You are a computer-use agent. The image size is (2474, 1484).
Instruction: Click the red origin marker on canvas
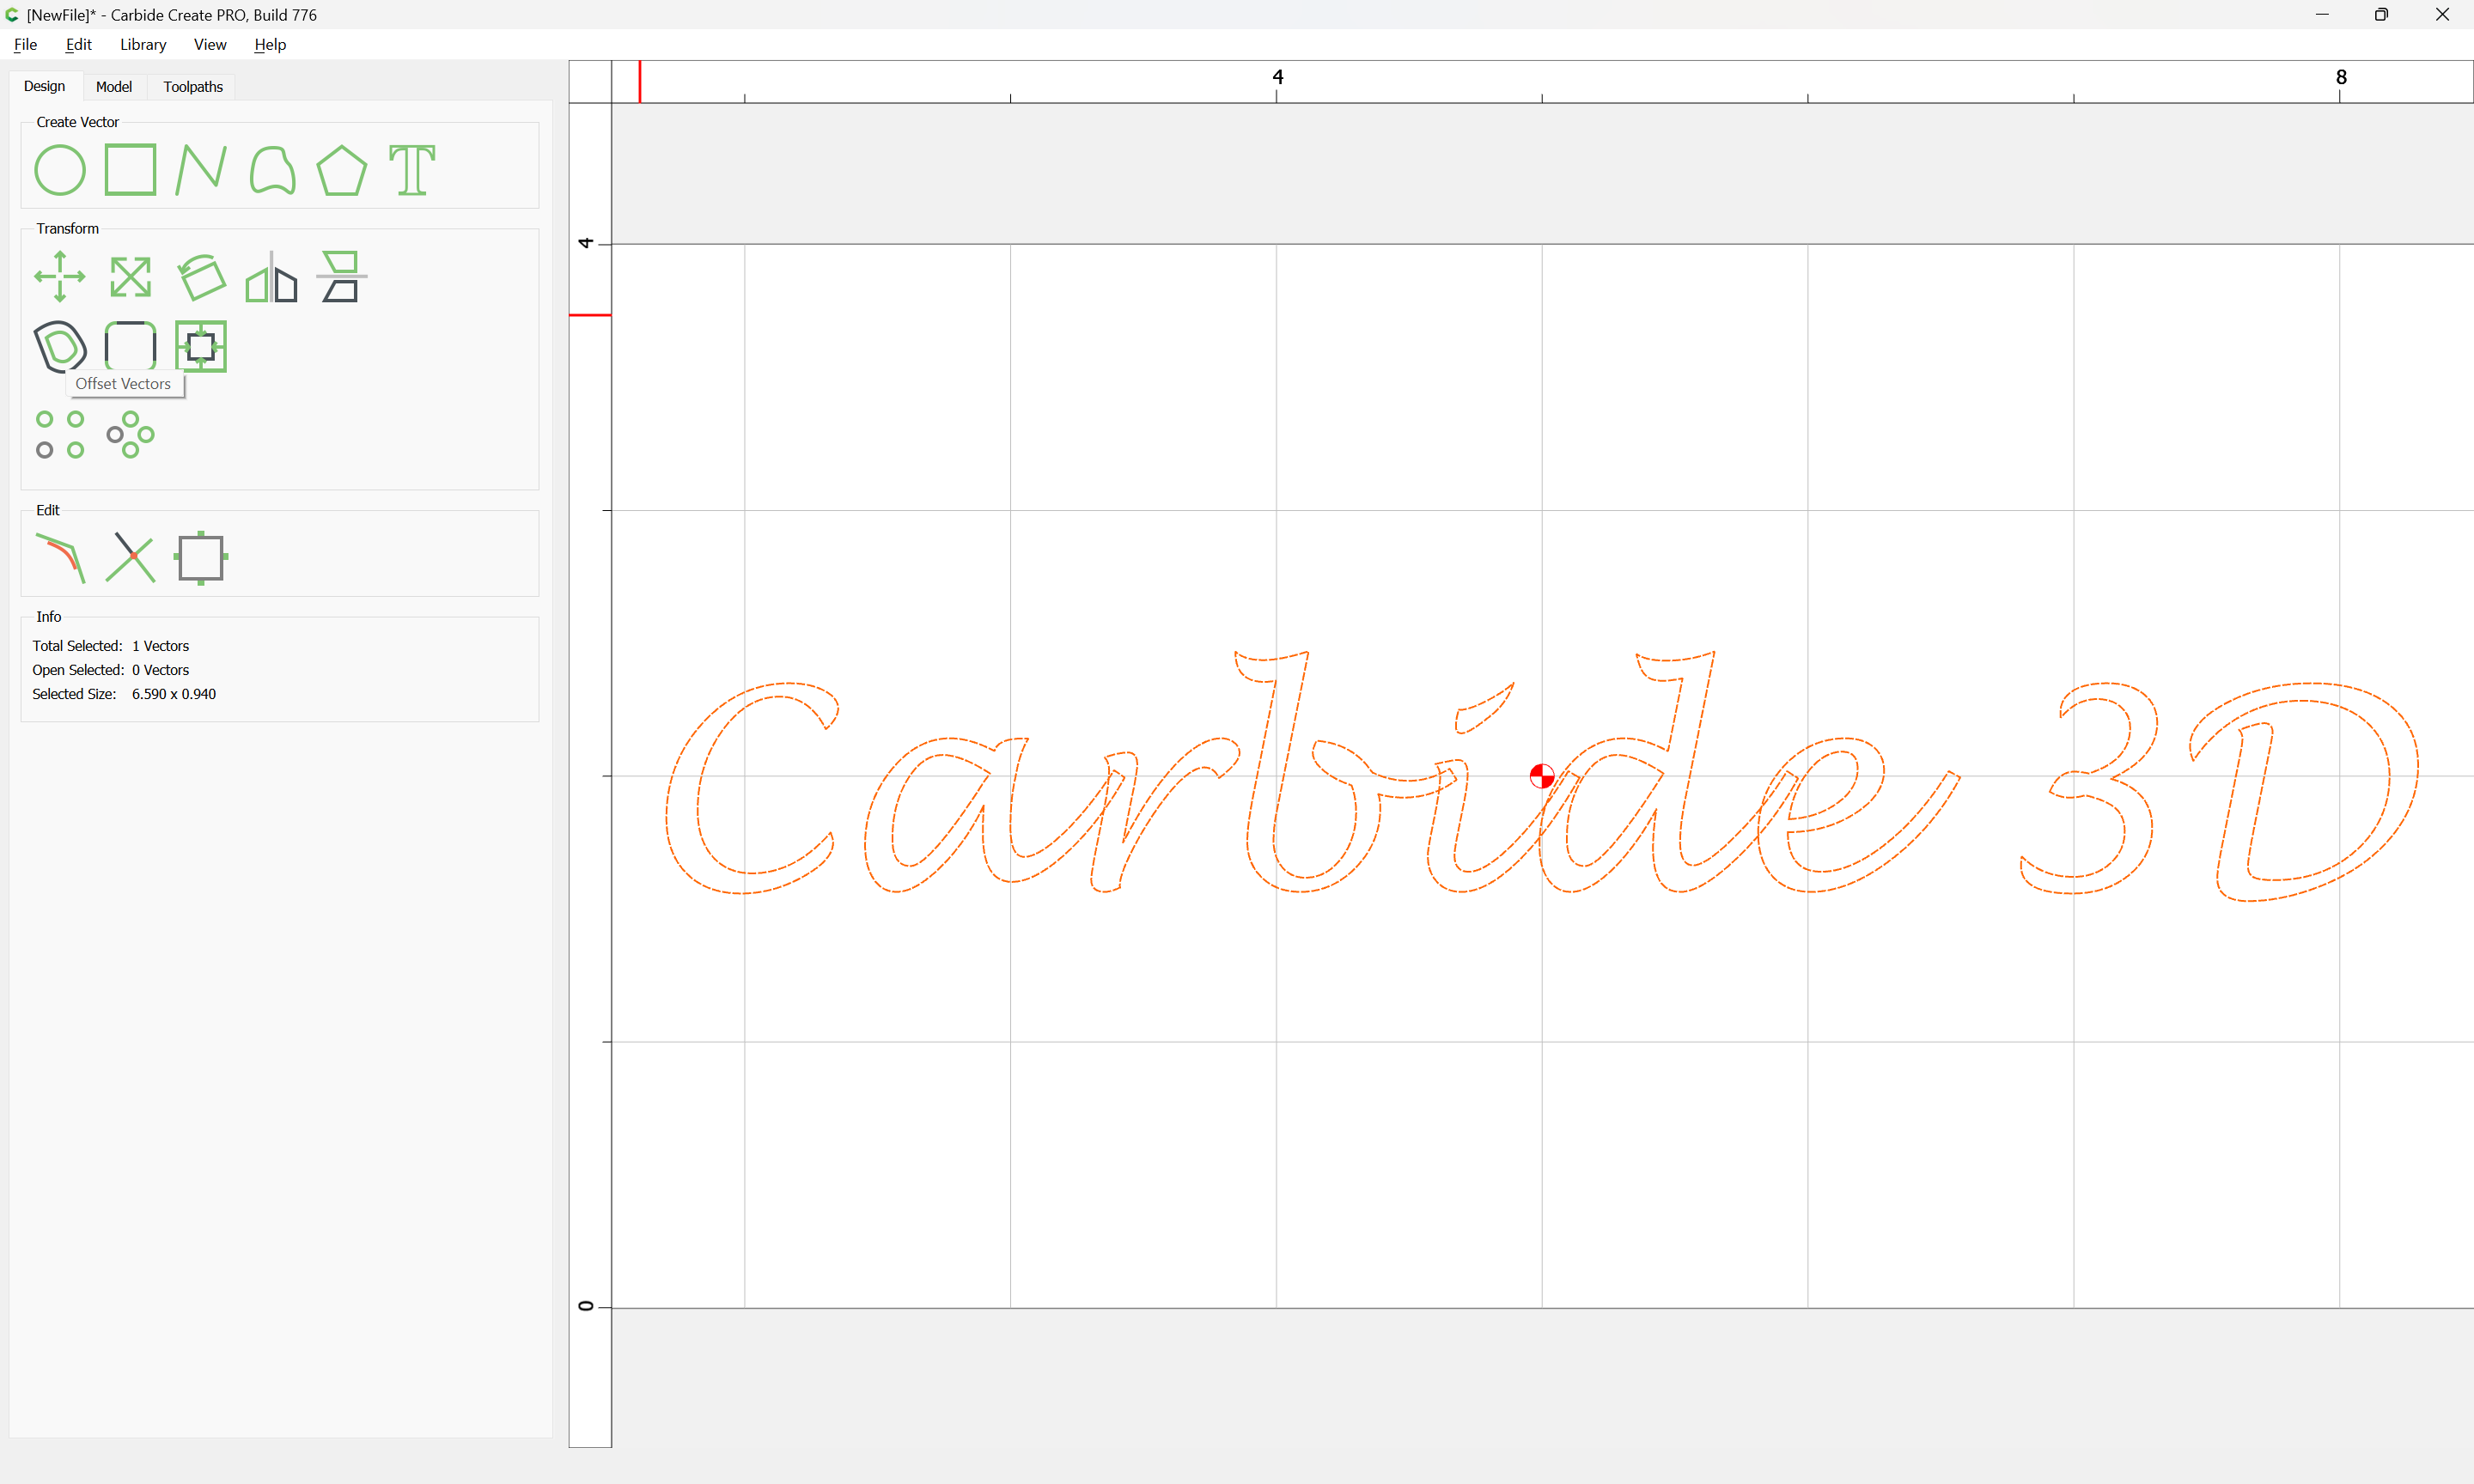click(x=1541, y=776)
